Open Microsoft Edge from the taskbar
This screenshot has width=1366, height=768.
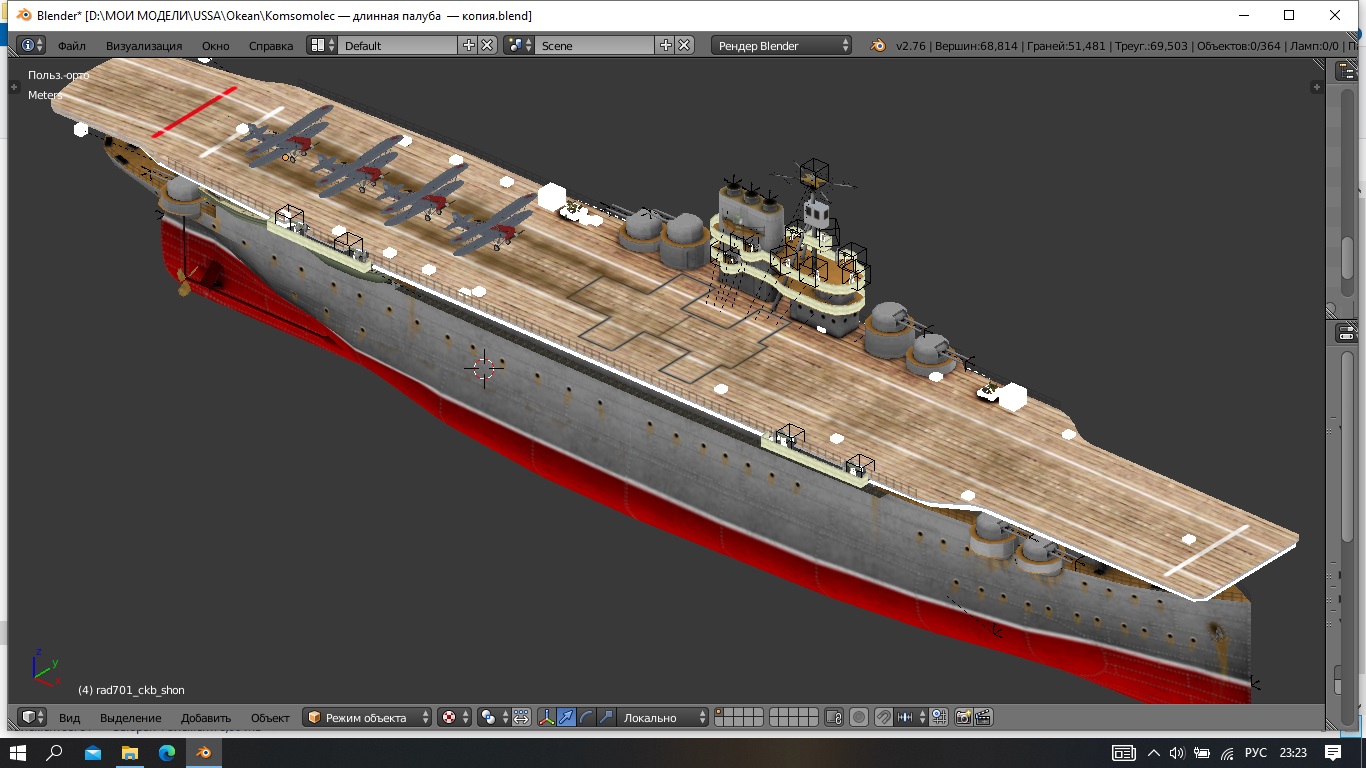166,752
